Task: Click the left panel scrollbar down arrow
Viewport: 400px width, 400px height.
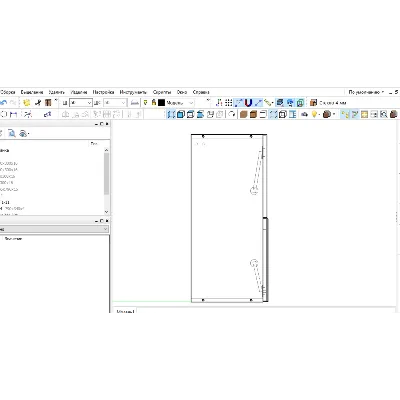Action: (x=106, y=212)
